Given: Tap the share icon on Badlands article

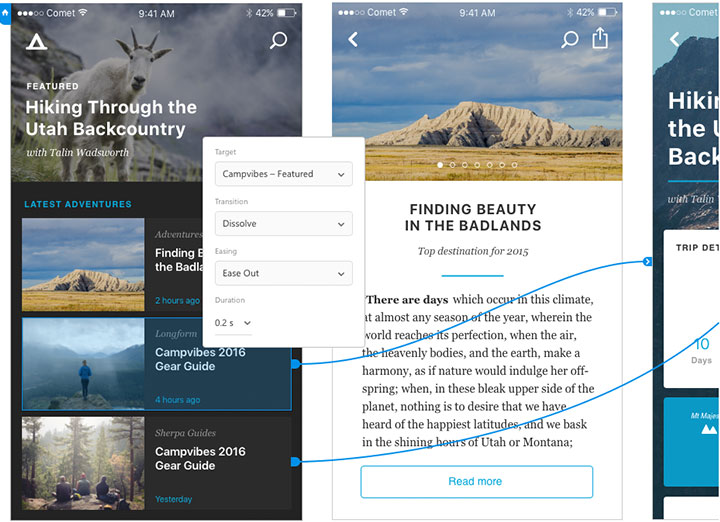Looking at the screenshot, I should (x=600, y=38).
